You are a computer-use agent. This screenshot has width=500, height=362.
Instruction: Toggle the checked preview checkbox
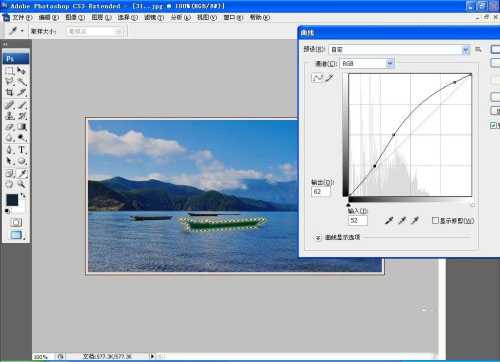pyautogui.click(x=494, y=125)
